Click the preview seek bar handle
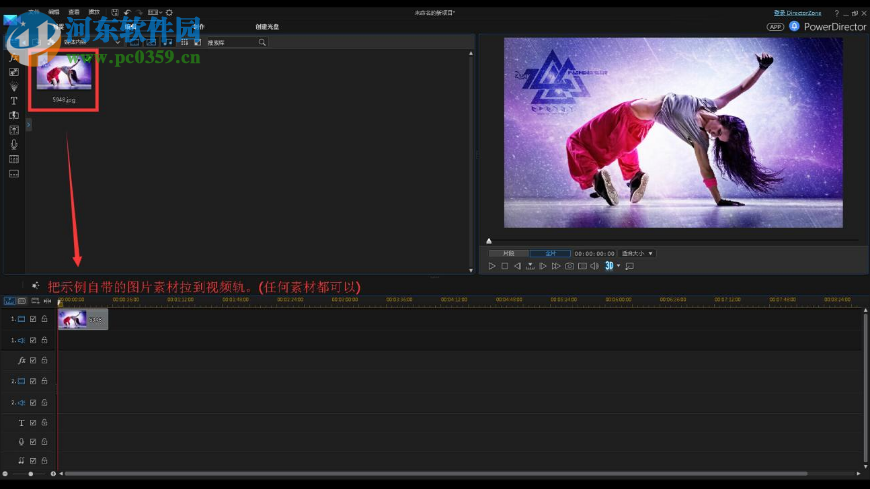Screen dimensions: 870x489 pos(489,241)
